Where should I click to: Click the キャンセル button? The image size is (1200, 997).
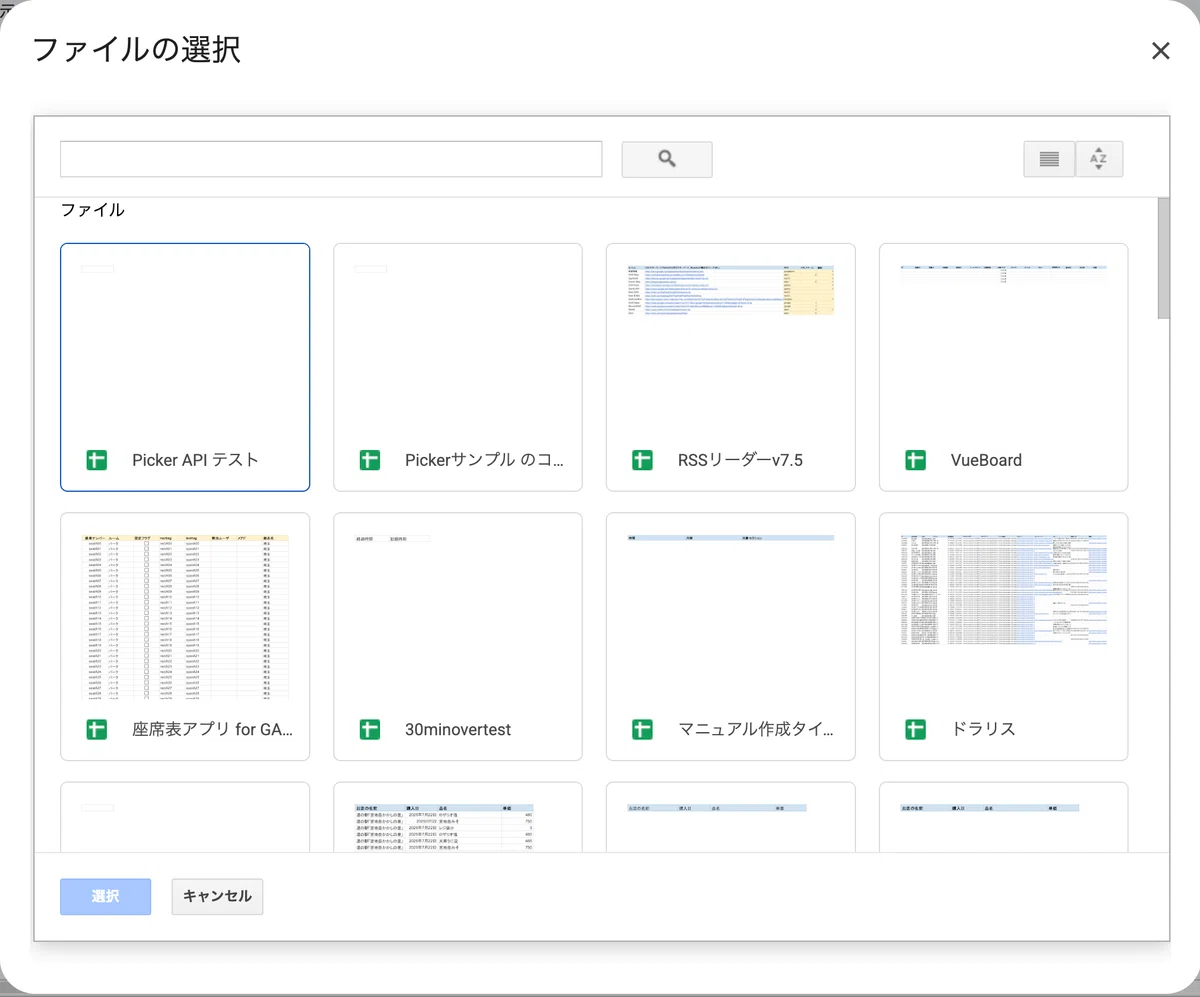click(217, 897)
